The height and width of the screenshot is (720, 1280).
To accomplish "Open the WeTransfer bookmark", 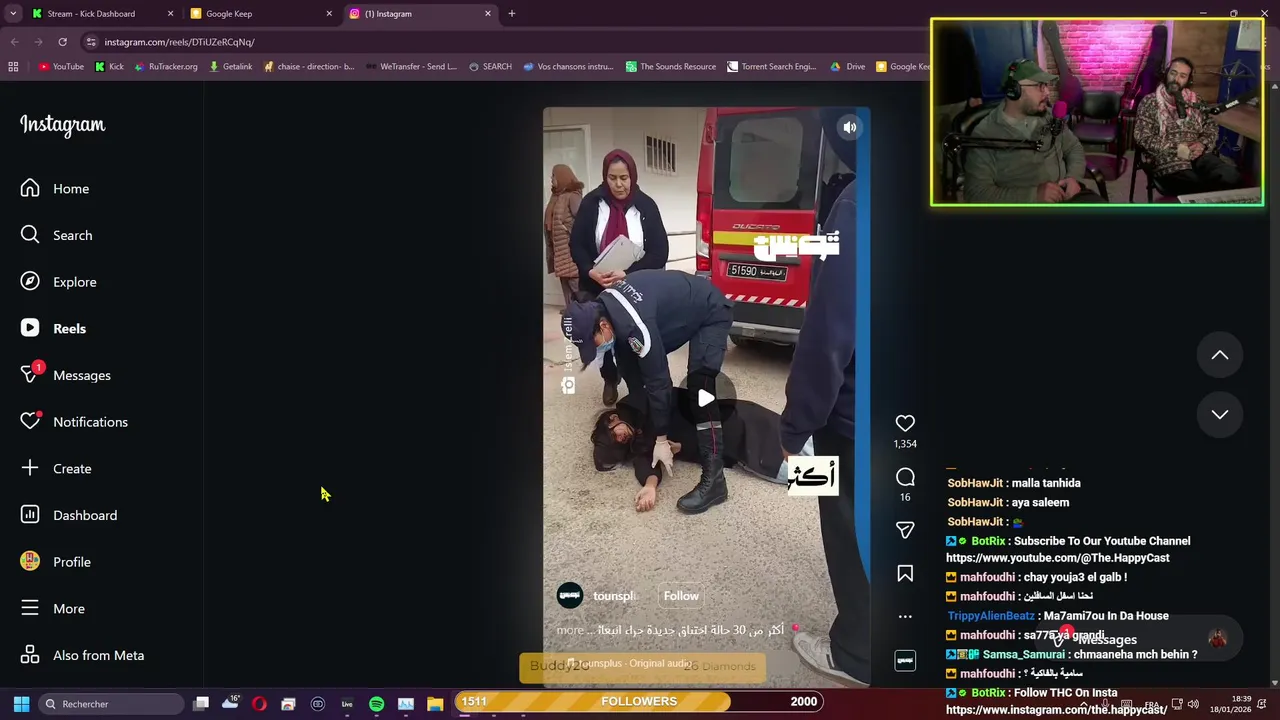I will 411,67.
